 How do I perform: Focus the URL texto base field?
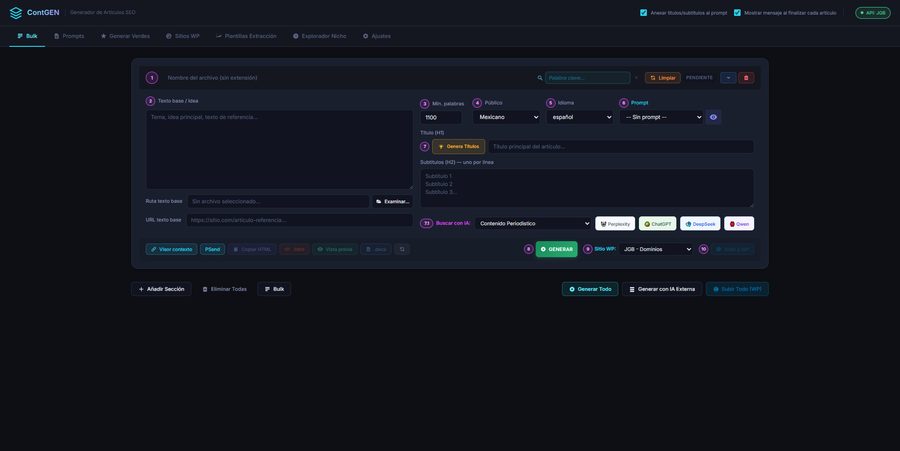(x=299, y=220)
